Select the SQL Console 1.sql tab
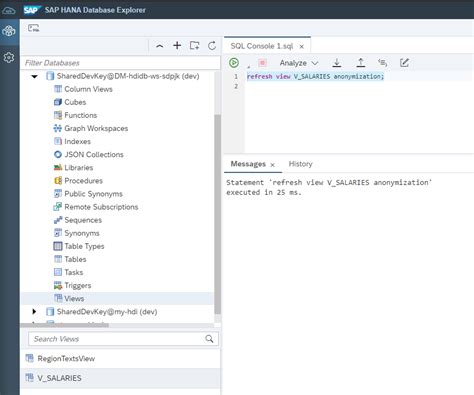The width and height of the screenshot is (474, 395). [x=262, y=46]
